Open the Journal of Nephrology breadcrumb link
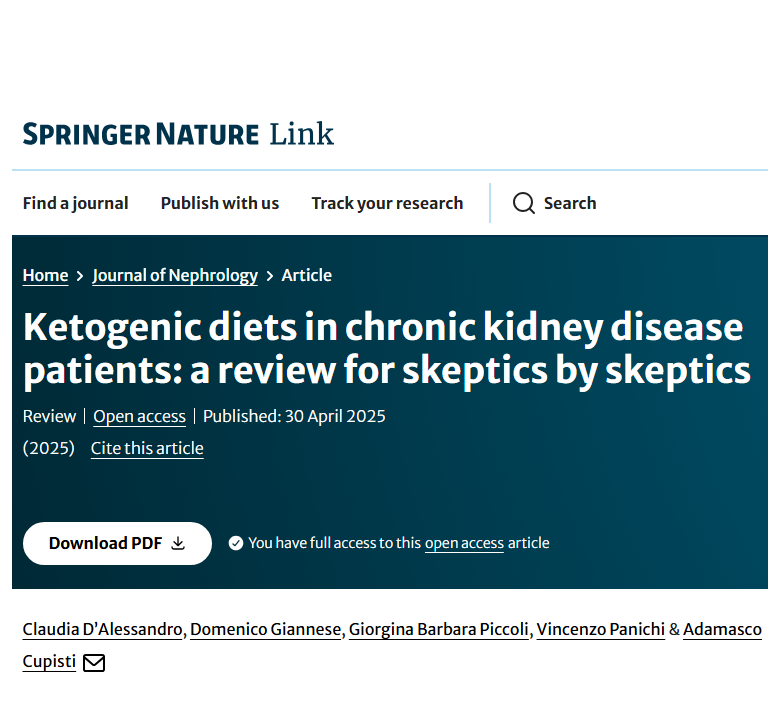The width and height of the screenshot is (782, 716). (175, 275)
